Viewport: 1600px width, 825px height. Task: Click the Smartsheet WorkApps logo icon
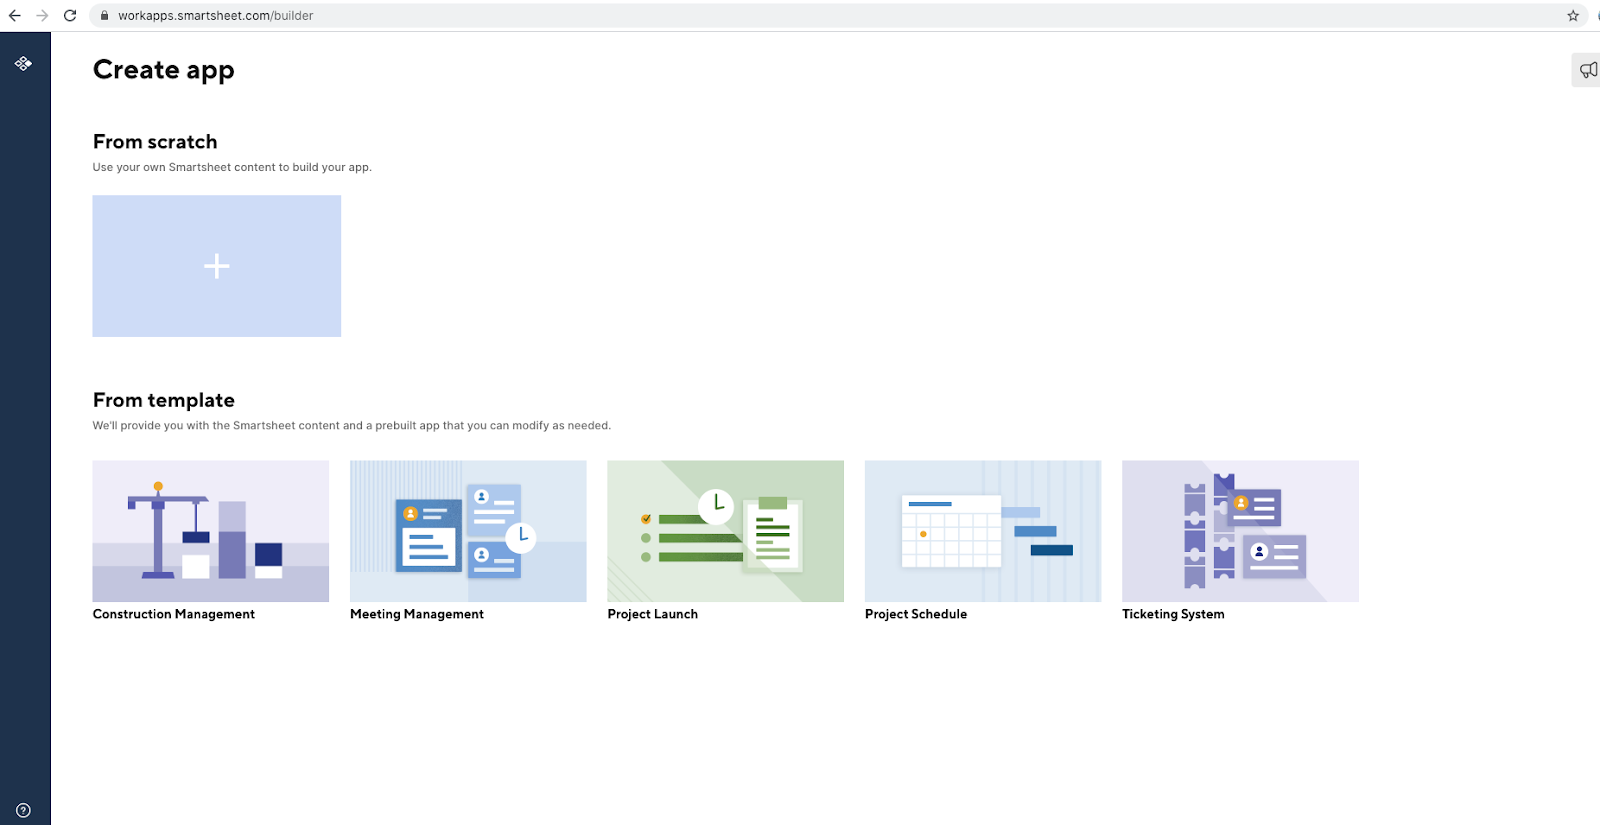point(23,64)
